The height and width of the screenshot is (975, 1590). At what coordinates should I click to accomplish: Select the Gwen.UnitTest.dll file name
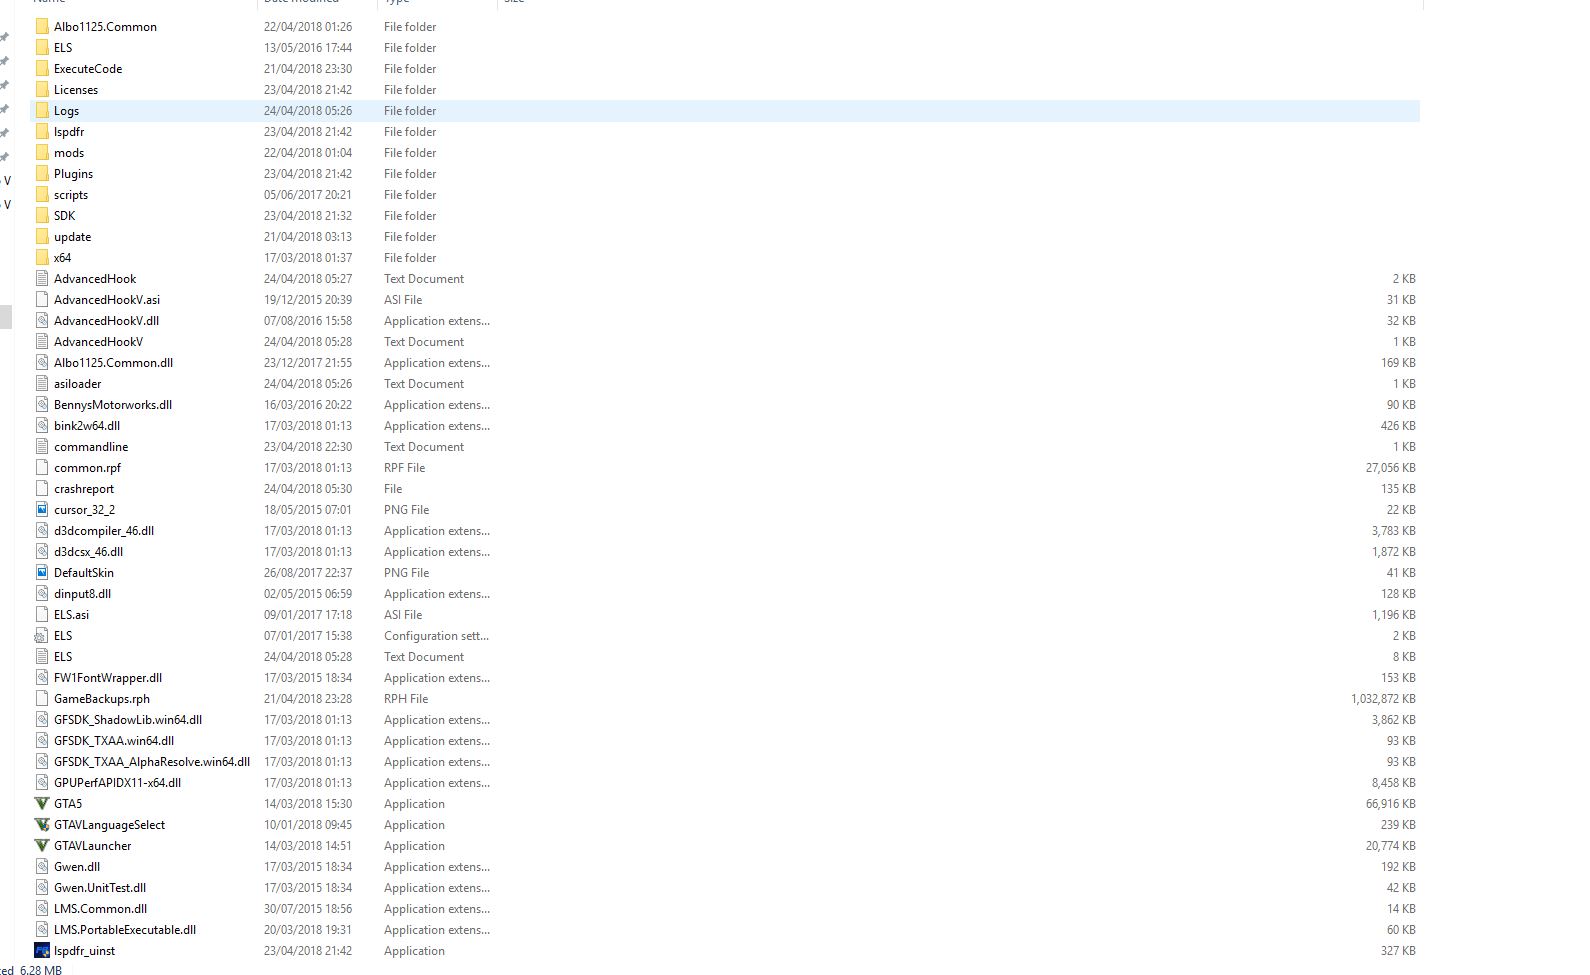(x=100, y=887)
